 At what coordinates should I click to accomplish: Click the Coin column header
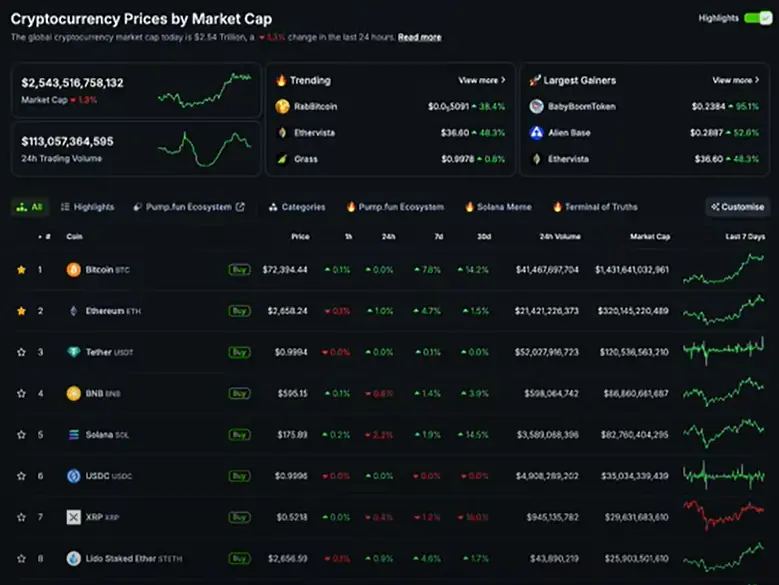point(75,236)
